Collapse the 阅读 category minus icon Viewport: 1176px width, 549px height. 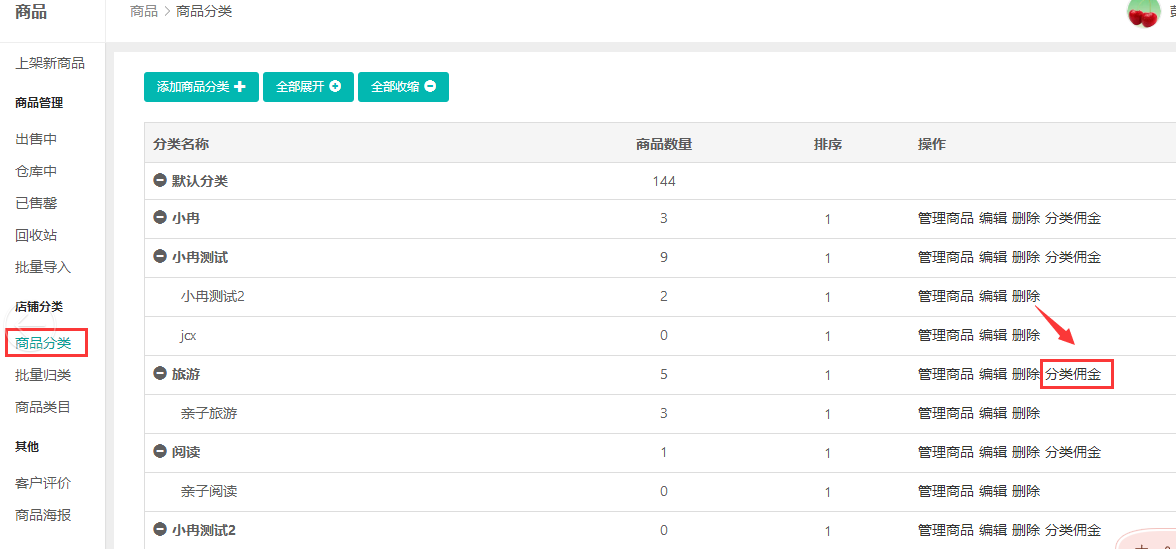point(159,452)
